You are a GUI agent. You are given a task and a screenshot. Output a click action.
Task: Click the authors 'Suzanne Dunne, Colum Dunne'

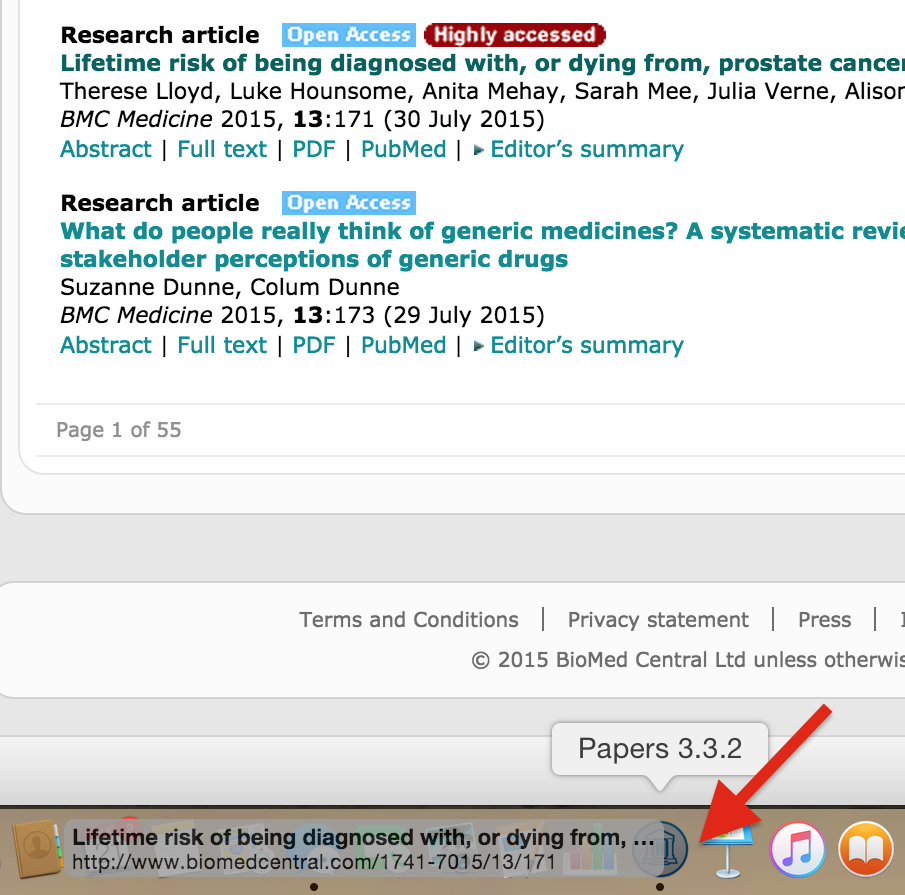point(230,287)
